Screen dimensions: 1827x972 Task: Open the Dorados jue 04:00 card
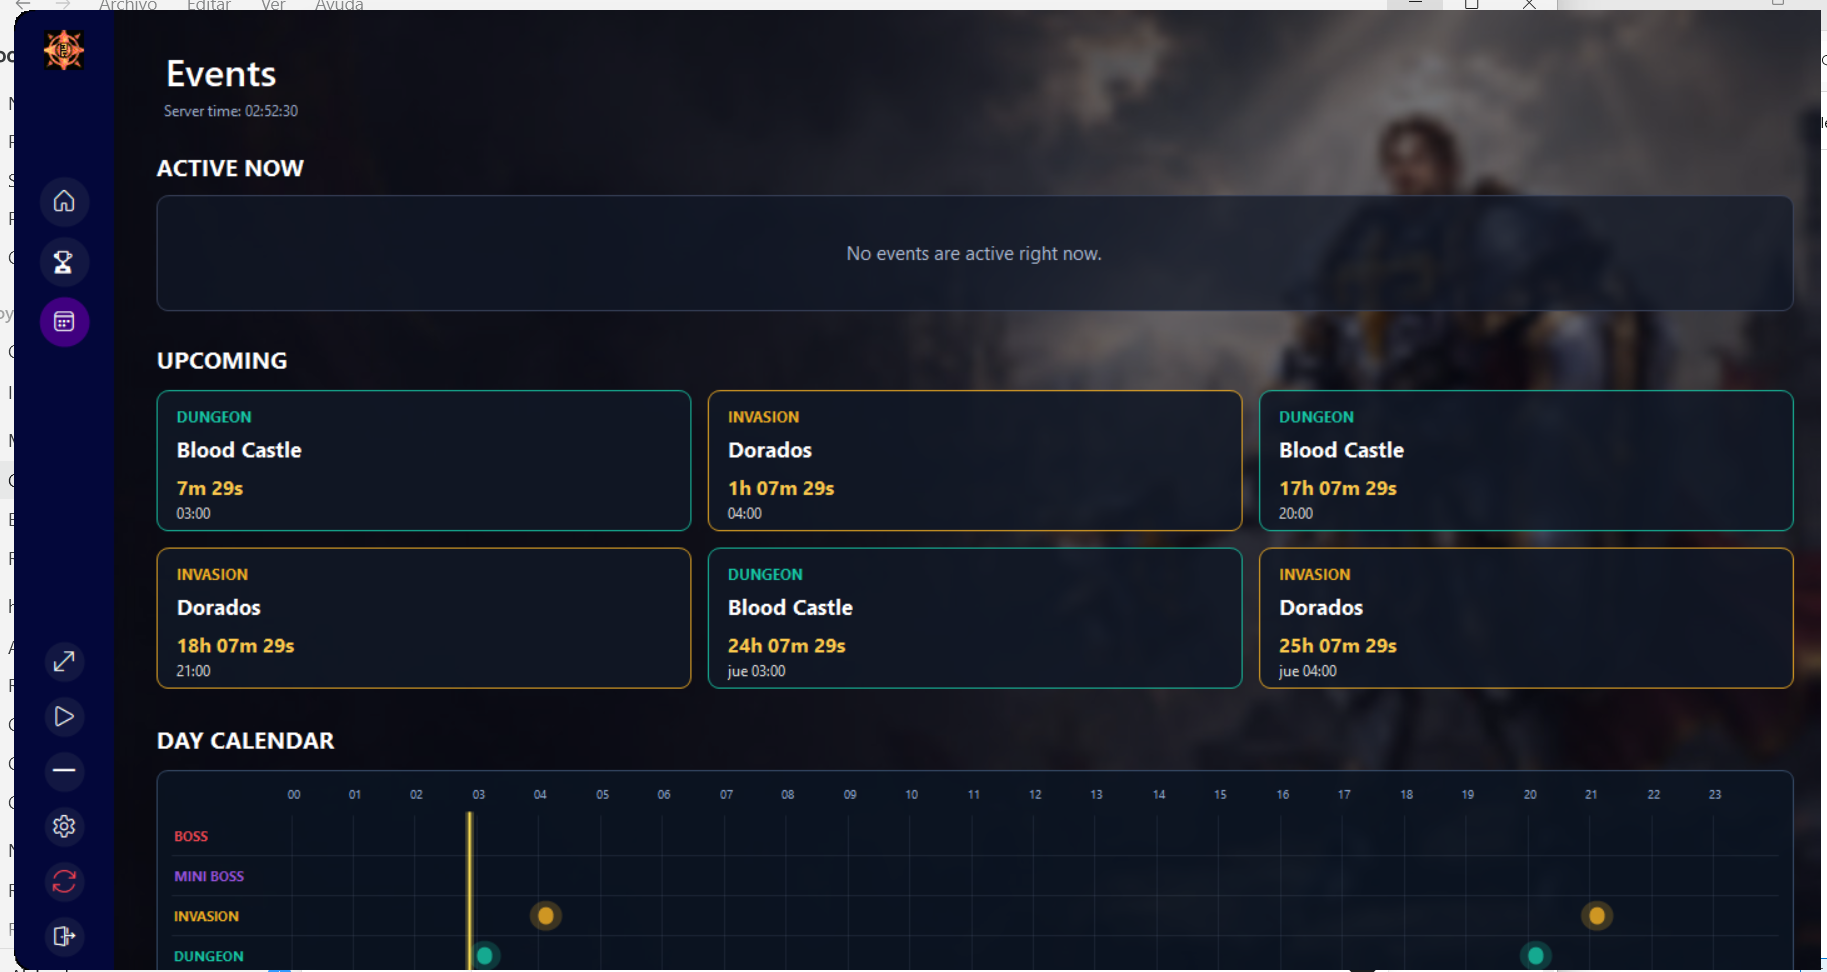pyautogui.click(x=1526, y=618)
